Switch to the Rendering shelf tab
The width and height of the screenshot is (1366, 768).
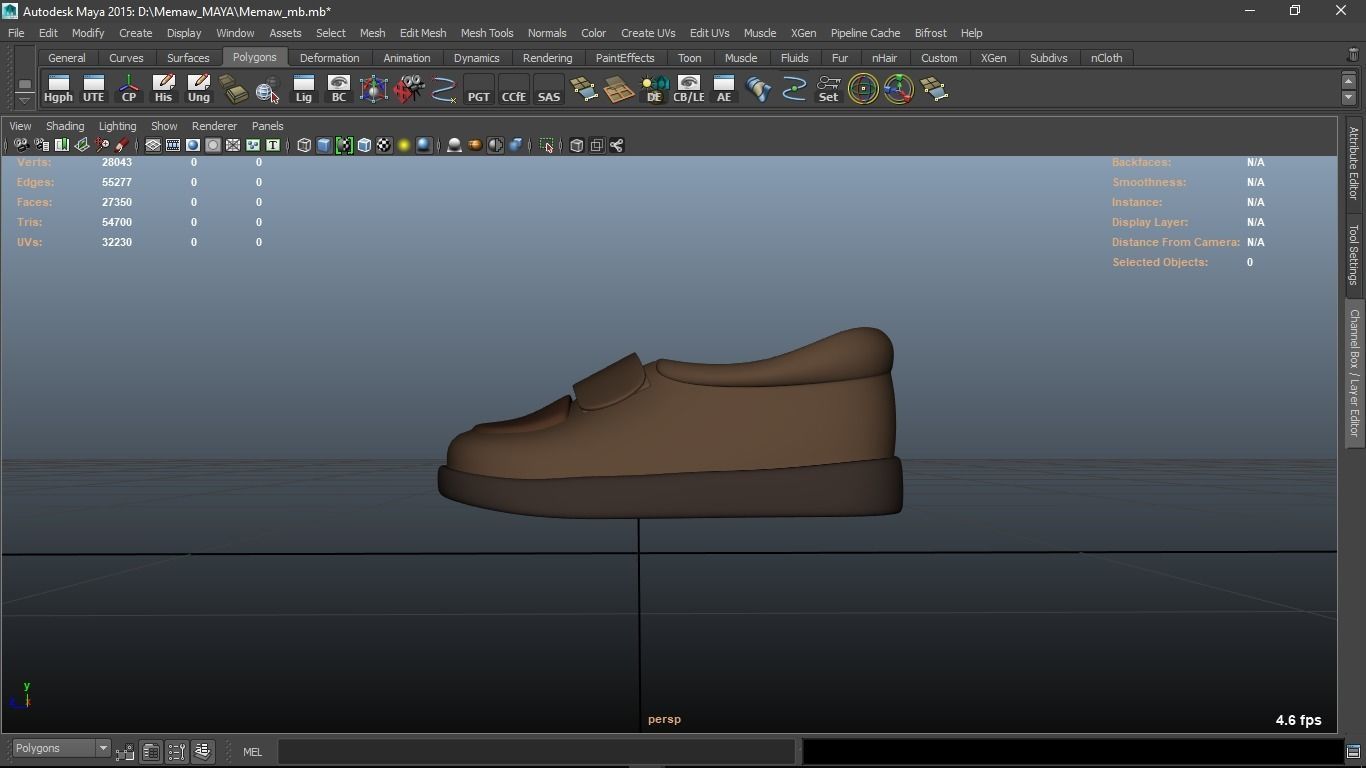click(547, 58)
